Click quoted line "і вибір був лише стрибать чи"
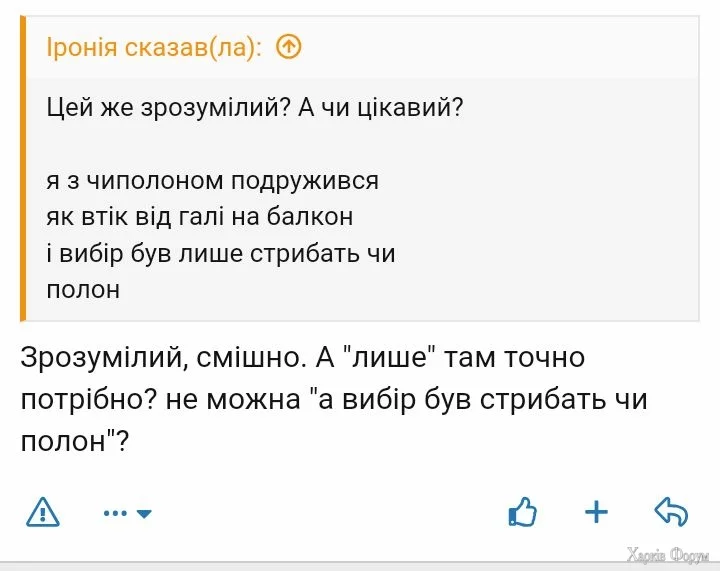The height and width of the screenshot is (571, 720). tap(221, 253)
